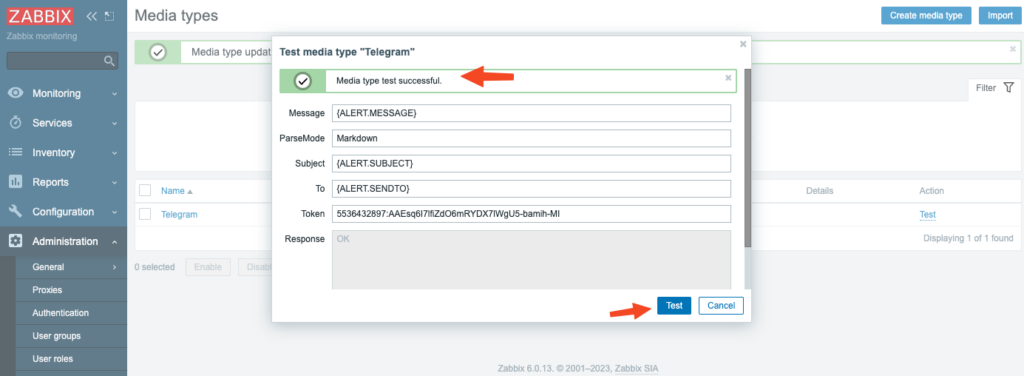1024x376 pixels.
Task: Click the Action column header
Action: (x=931, y=191)
